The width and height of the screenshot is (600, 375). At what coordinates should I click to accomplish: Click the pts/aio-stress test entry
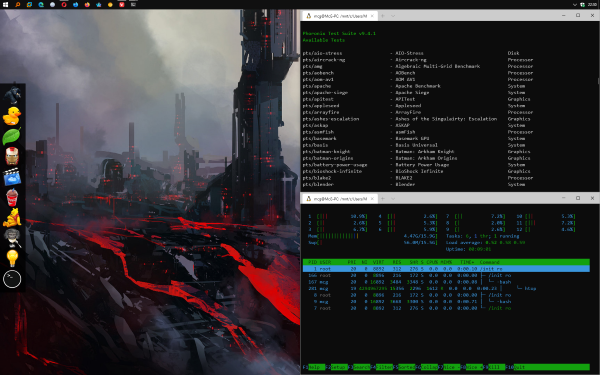[x=322, y=53]
